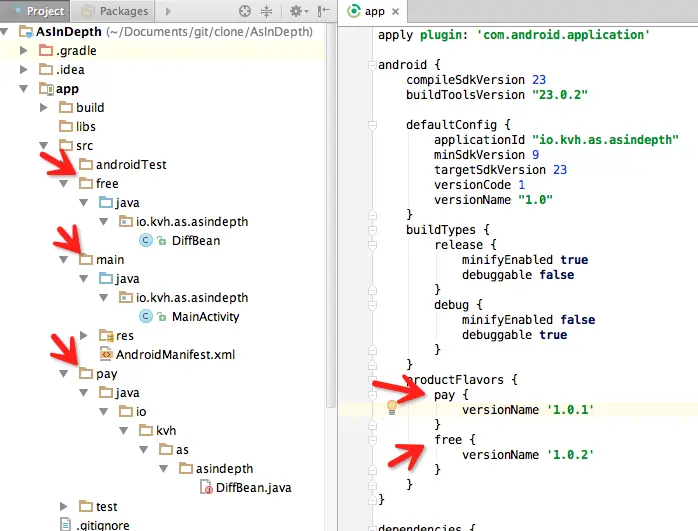Fold the android block in the gutter
The height and width of the screenshot is (531, 698).
pyautogui.click(x=373, y=65)
